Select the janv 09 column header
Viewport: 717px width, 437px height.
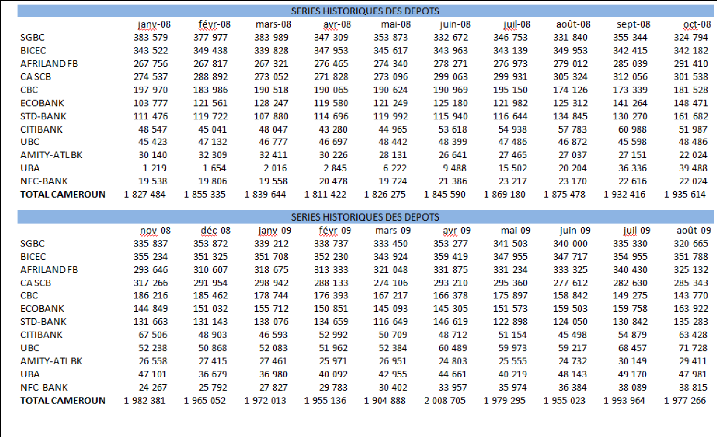coord(275,231)
